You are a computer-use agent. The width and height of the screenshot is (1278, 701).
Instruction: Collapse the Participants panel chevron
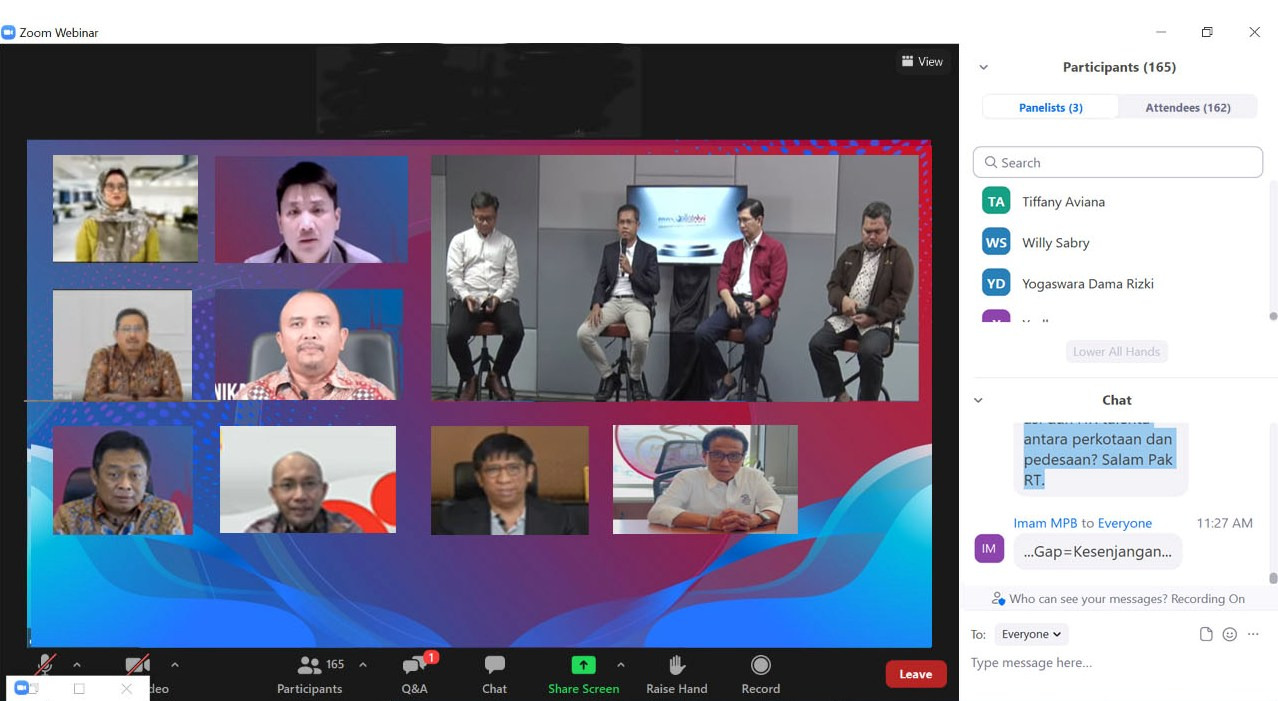983,67
